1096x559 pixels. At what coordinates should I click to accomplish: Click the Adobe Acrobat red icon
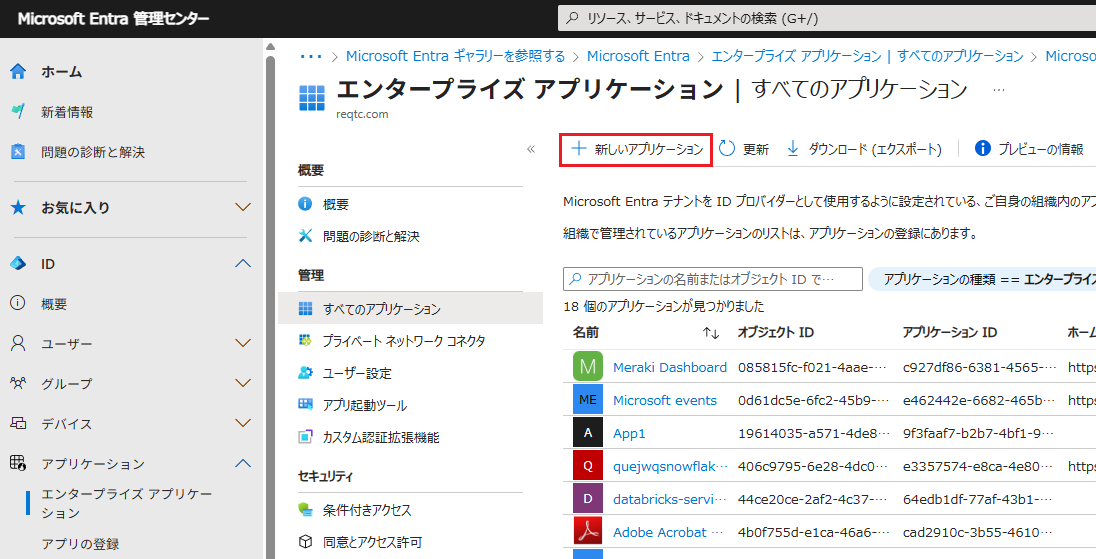(588, 532)
